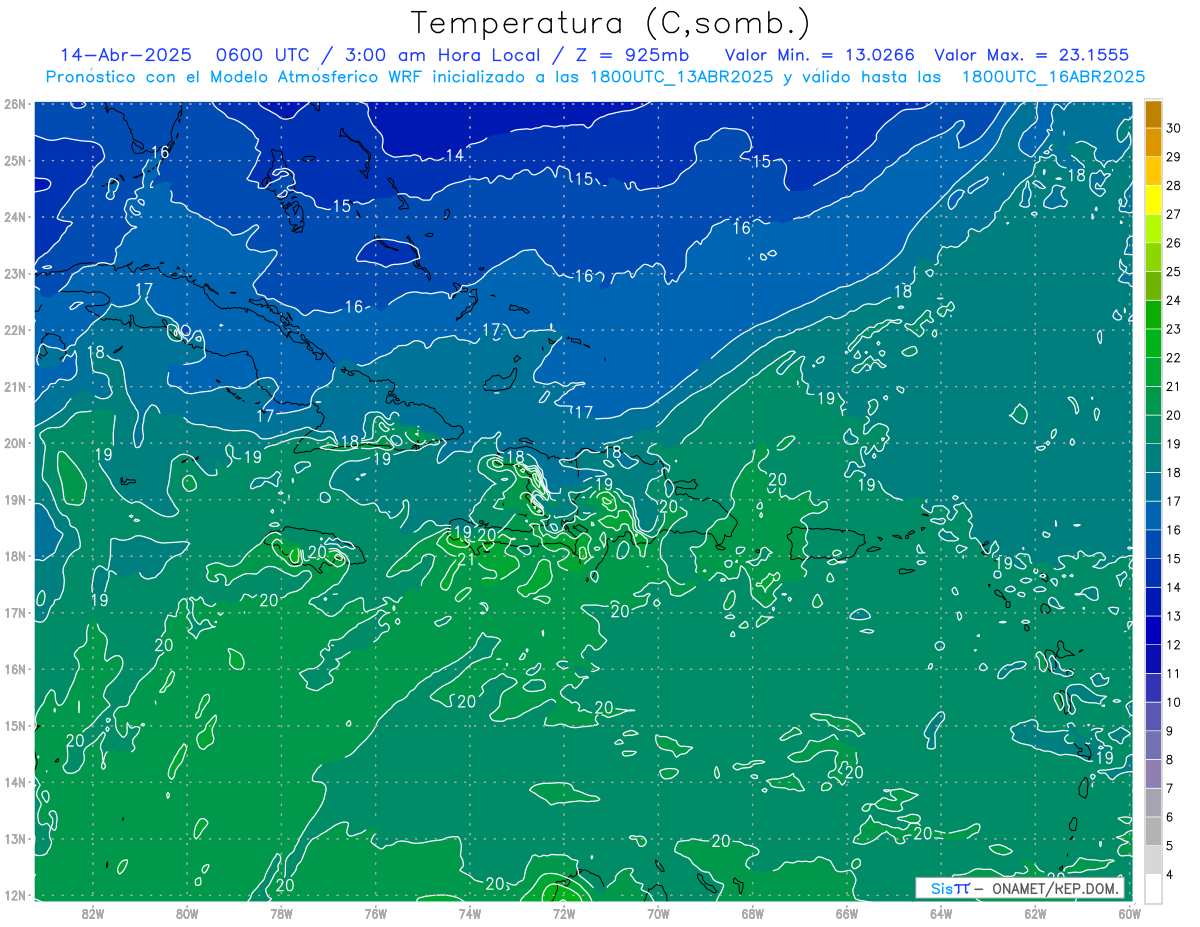Click the colorbar label 30
This screenshot has width=1200, height=927.
coord(1173,128)
